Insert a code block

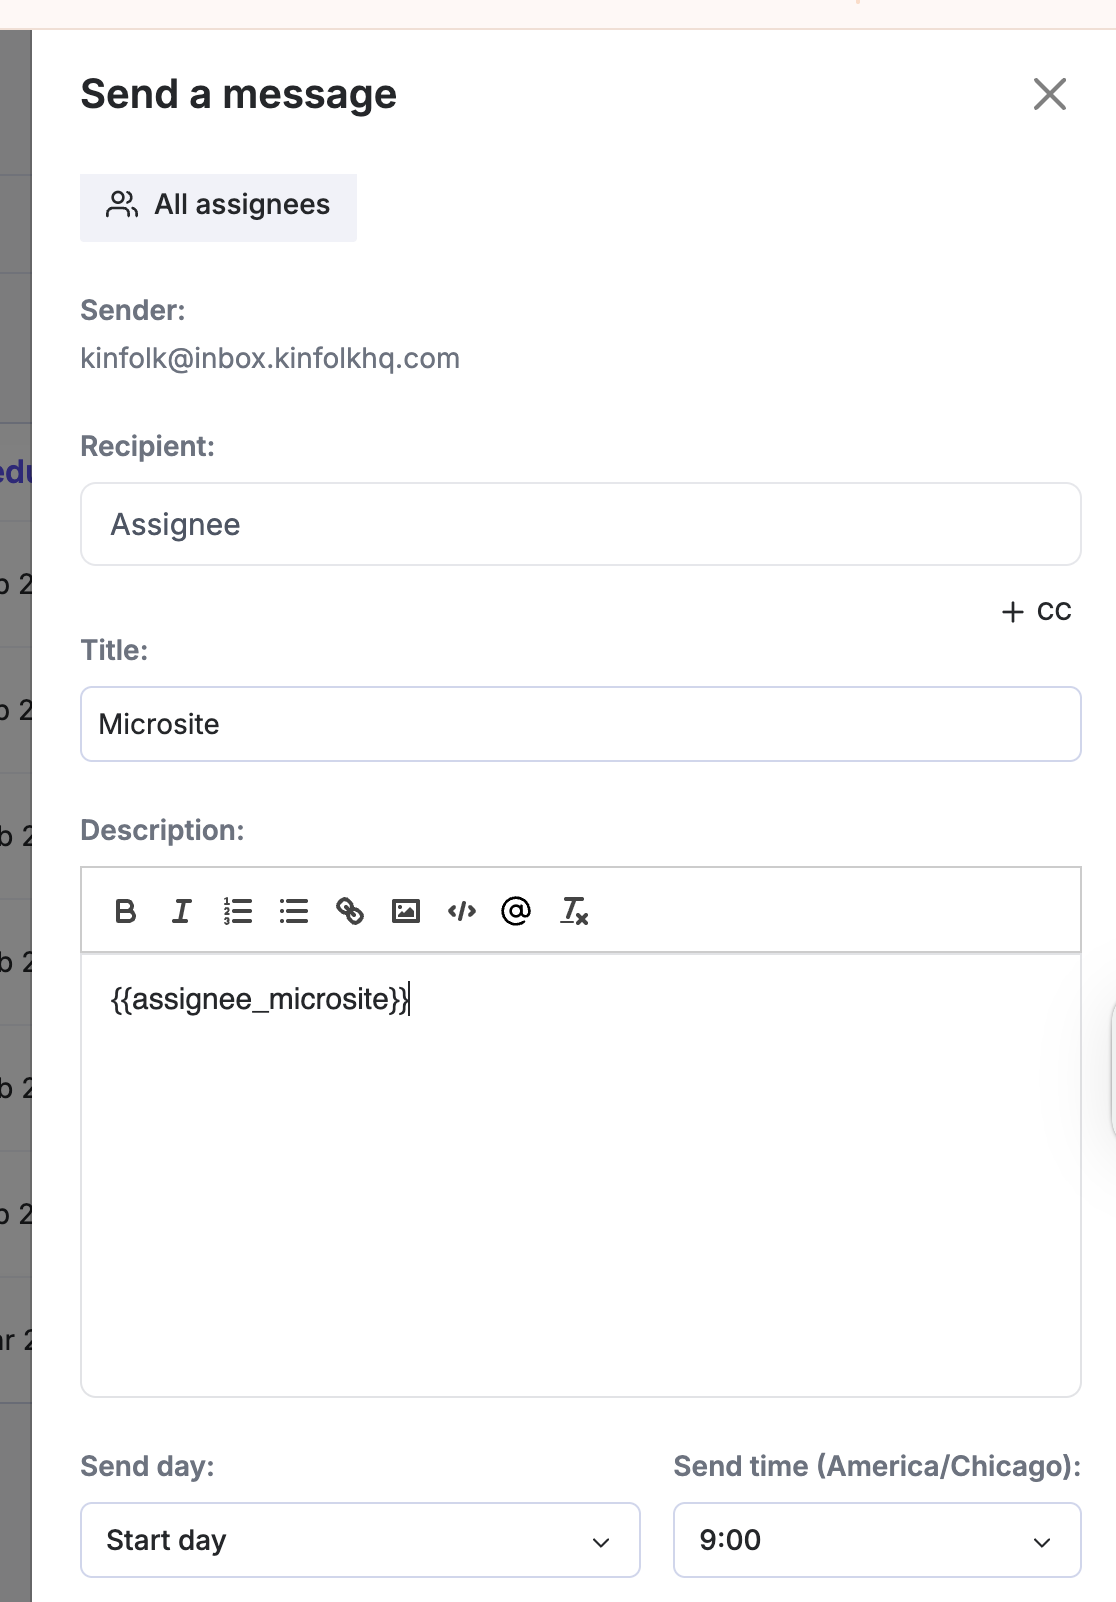tap(462, 911)
